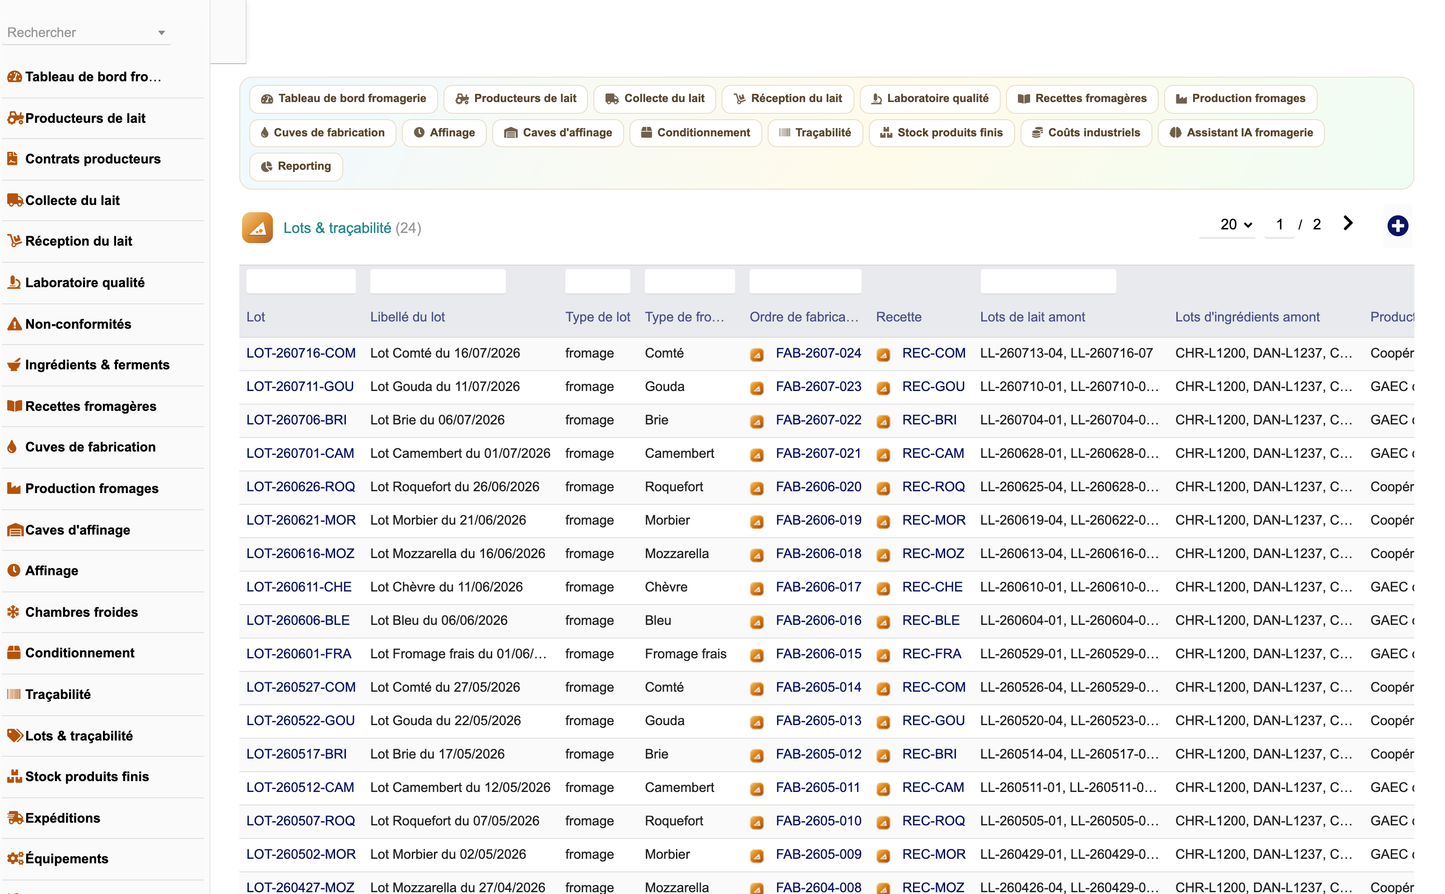Click the Recettes fromagères book icon in sidebar
The width and height of the screenshot is (1445, 894).
click(14, 406)
